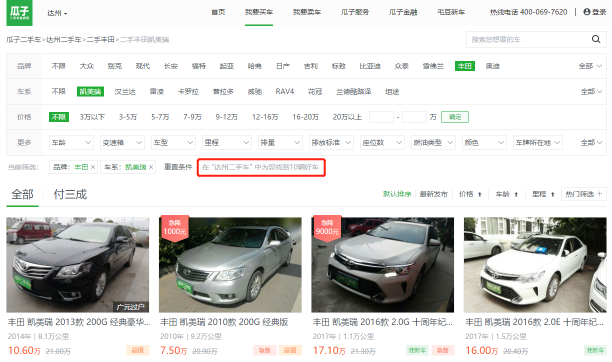The image size is (612, 362).
Task: Select the highlighted 丰田 brand
Action: pyautogui.click(x=465, y=66)
